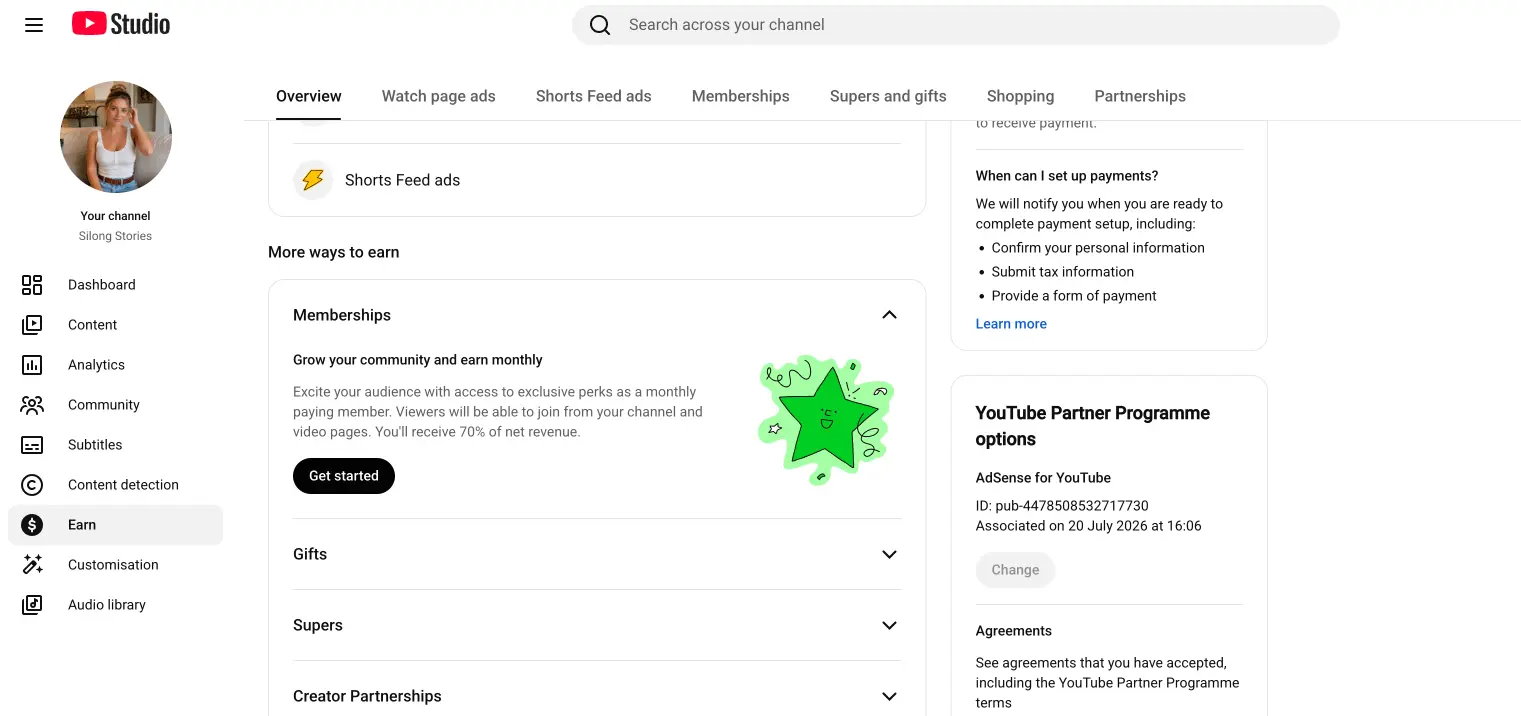Click the Shorts Feed ads lightning icon
Screen dimensions: 1521x716
(313, 180)
